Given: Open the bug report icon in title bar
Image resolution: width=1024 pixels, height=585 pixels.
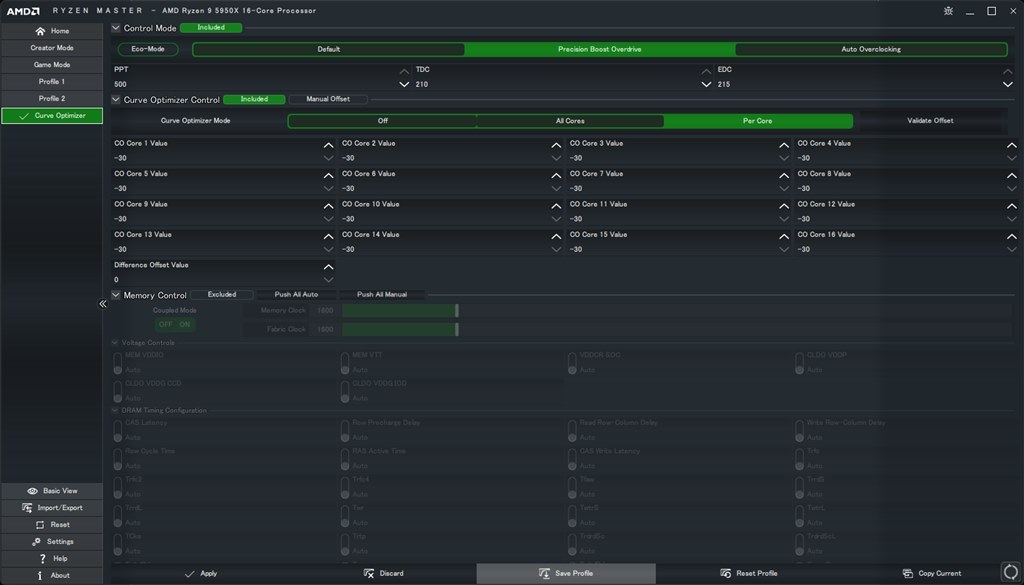Looking at the screenshot, I should click(x=948, y=11).
